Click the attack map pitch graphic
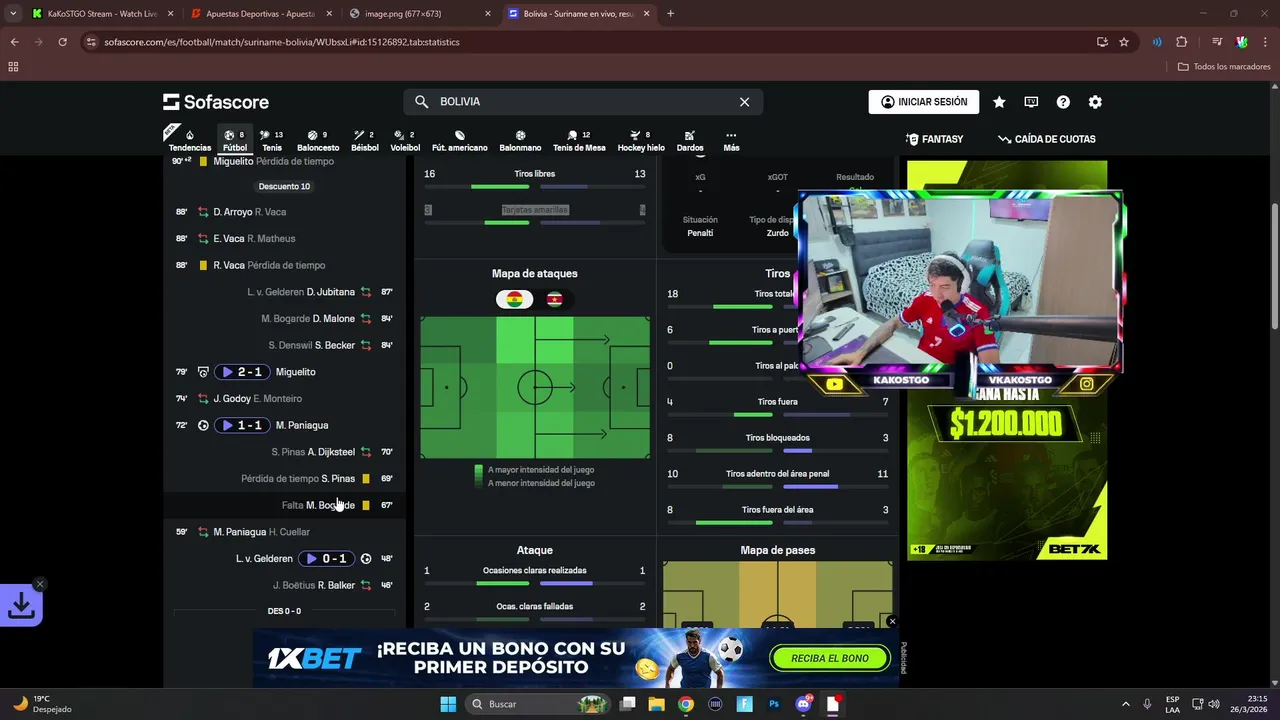This screenshot has height=720, width=1280. point(535,387)
